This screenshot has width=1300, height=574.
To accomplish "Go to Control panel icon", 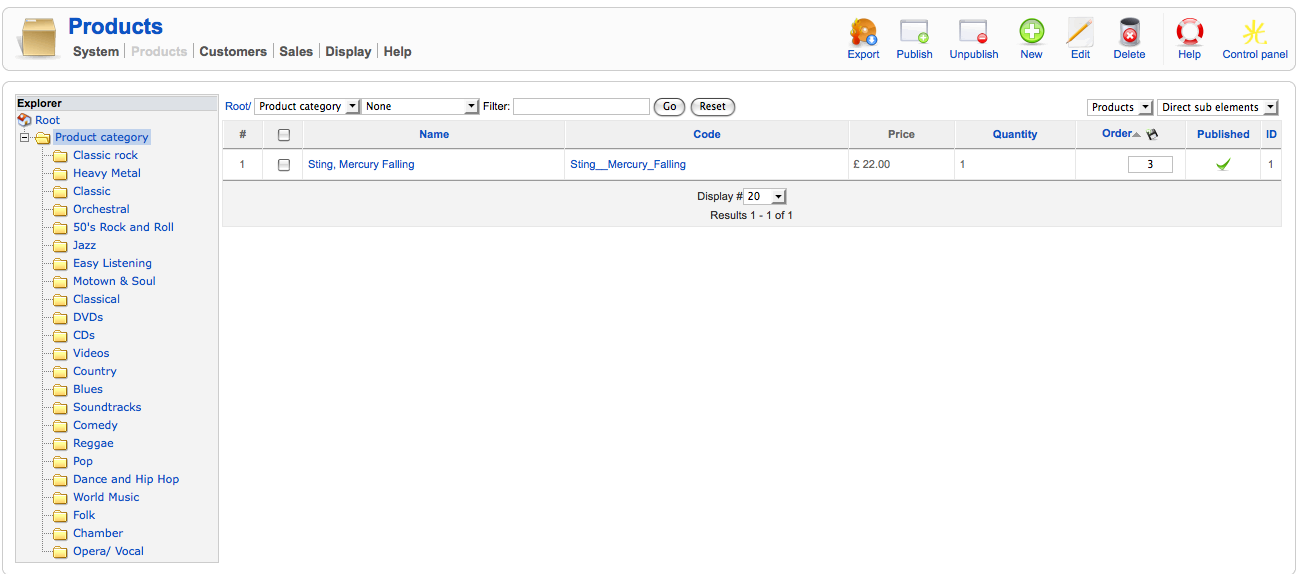I will [x=1254, y=32].
